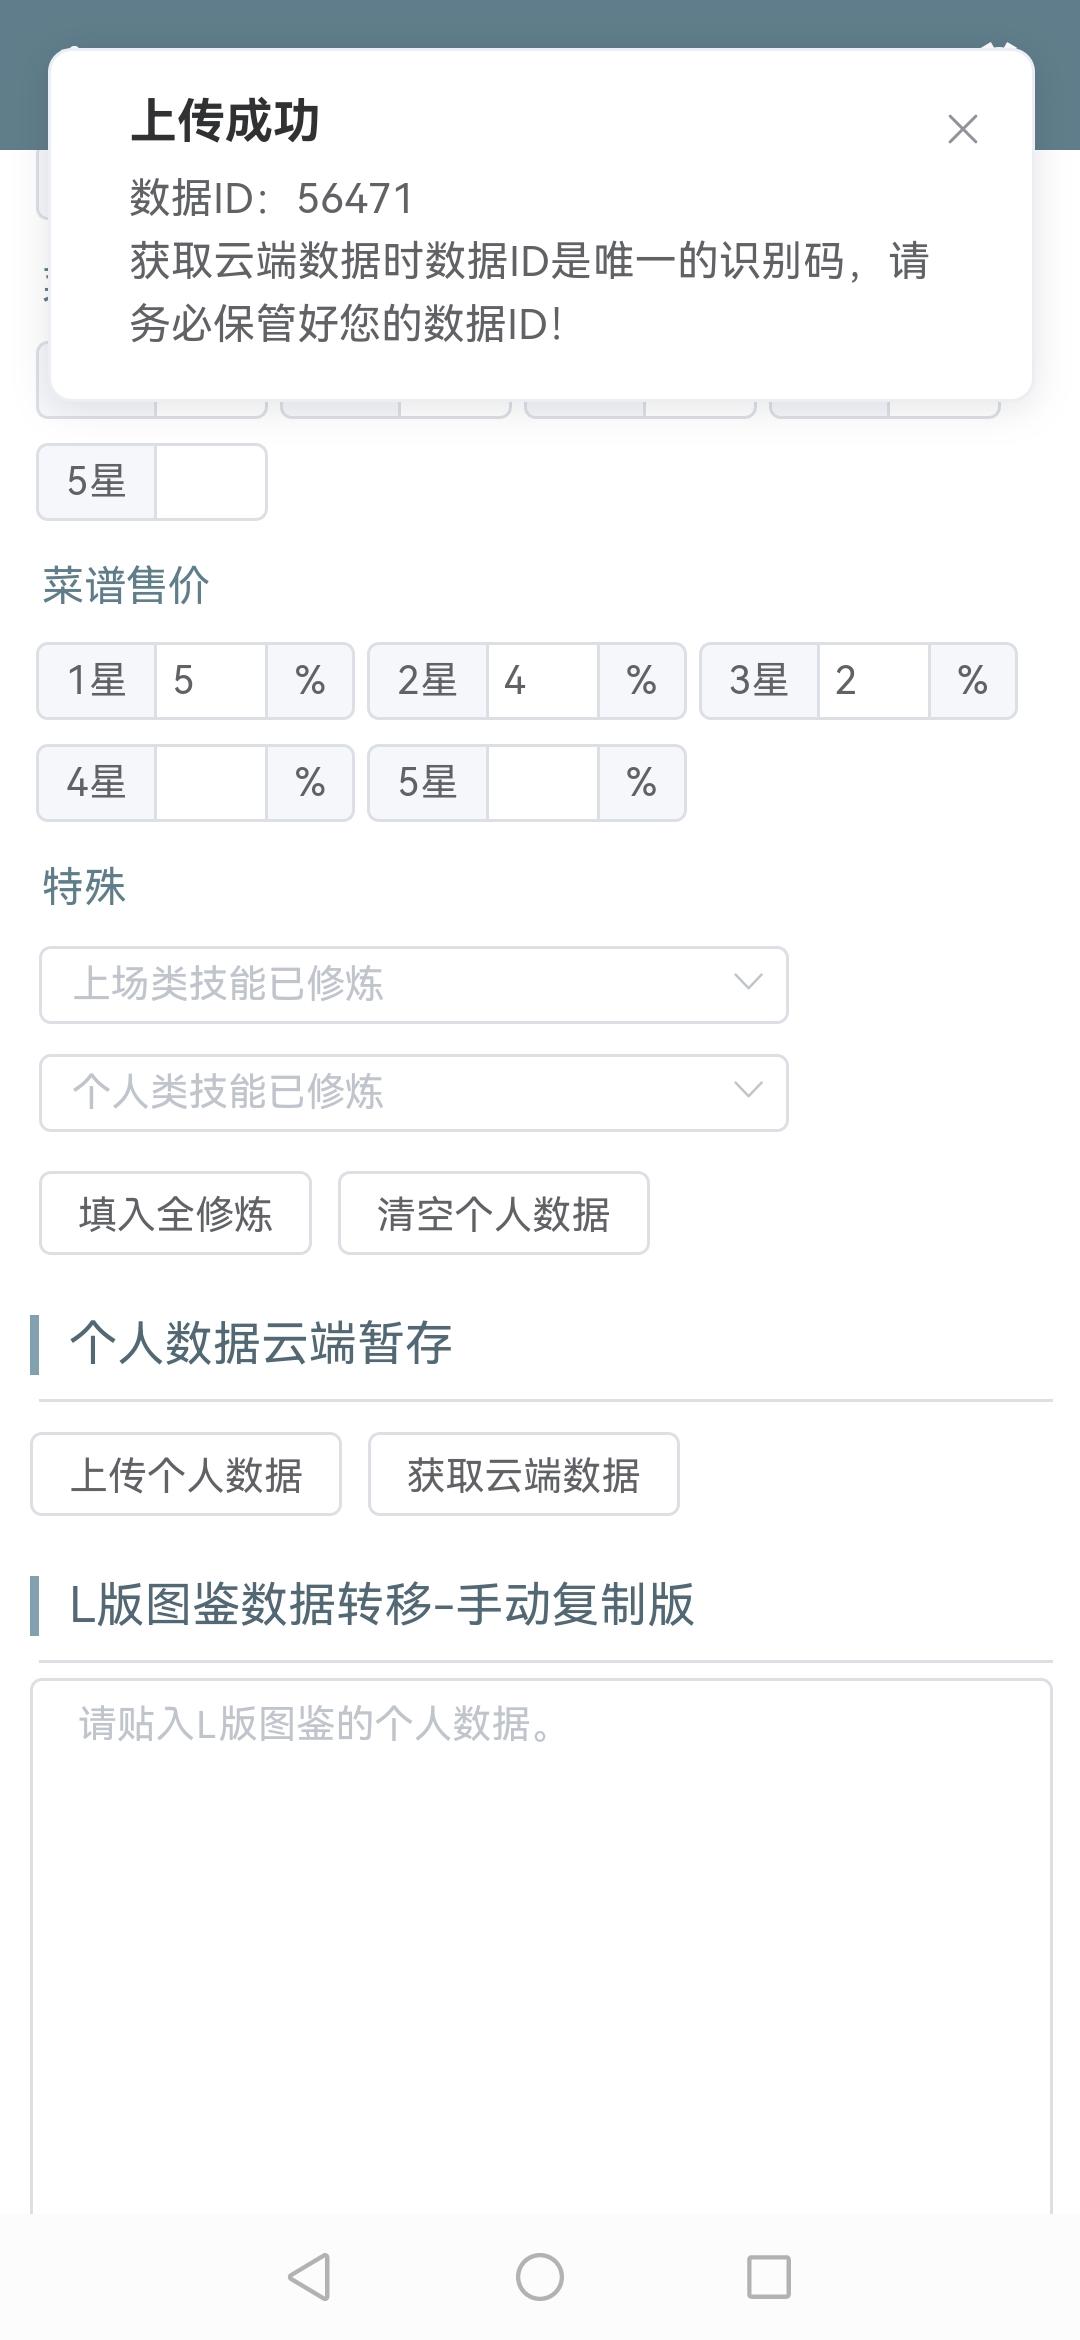This screenshot has width=1080, height=2340.
Task: Close the 上传成功 notification
Action: (962, 129)
